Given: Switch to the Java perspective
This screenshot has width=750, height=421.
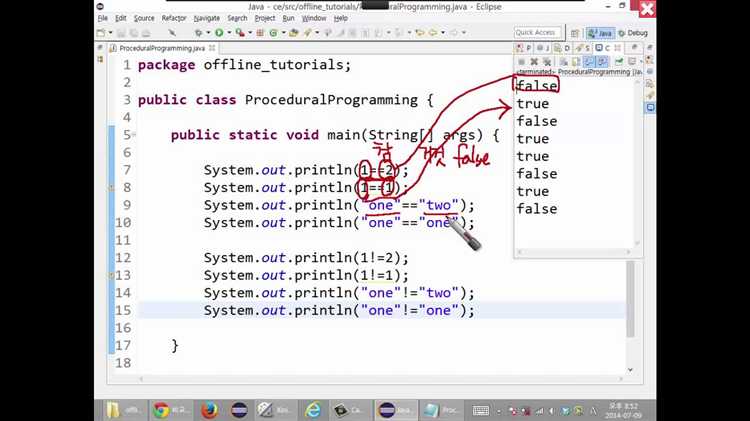Looking at the screenshot, I should (x=600, y=33).
